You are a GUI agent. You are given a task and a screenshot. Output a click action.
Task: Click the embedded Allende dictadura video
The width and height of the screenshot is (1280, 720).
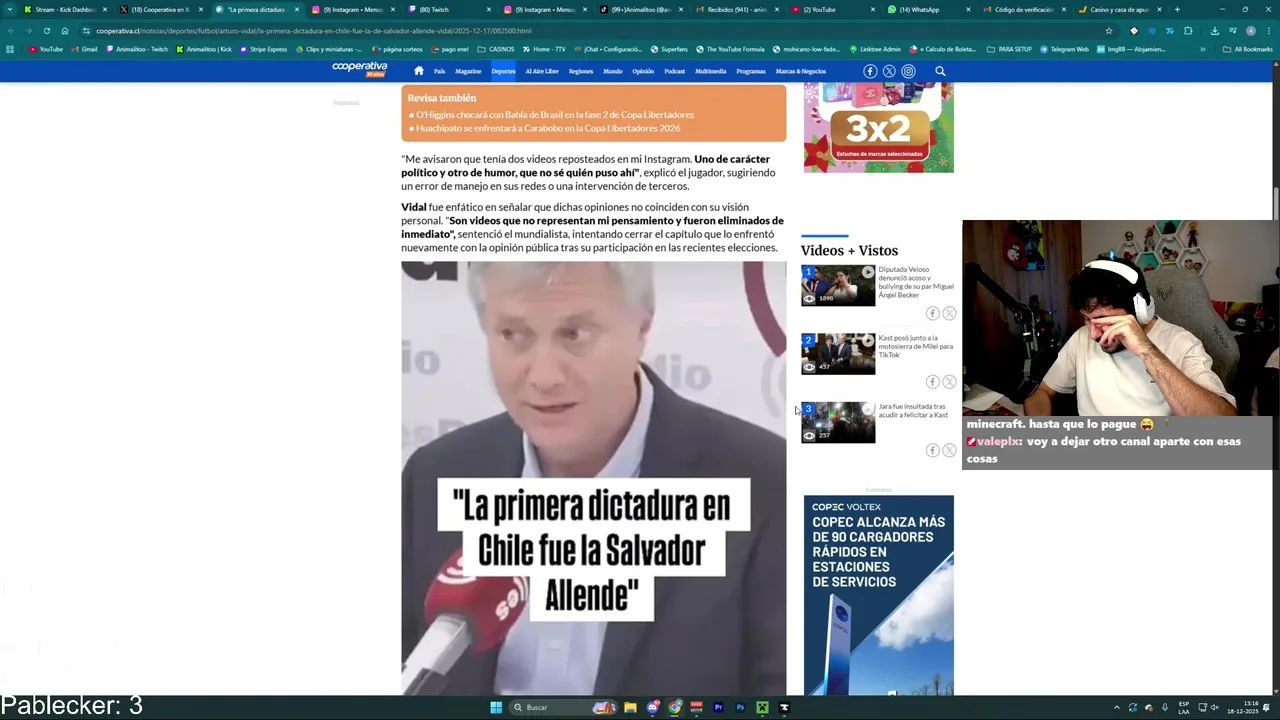594,478
